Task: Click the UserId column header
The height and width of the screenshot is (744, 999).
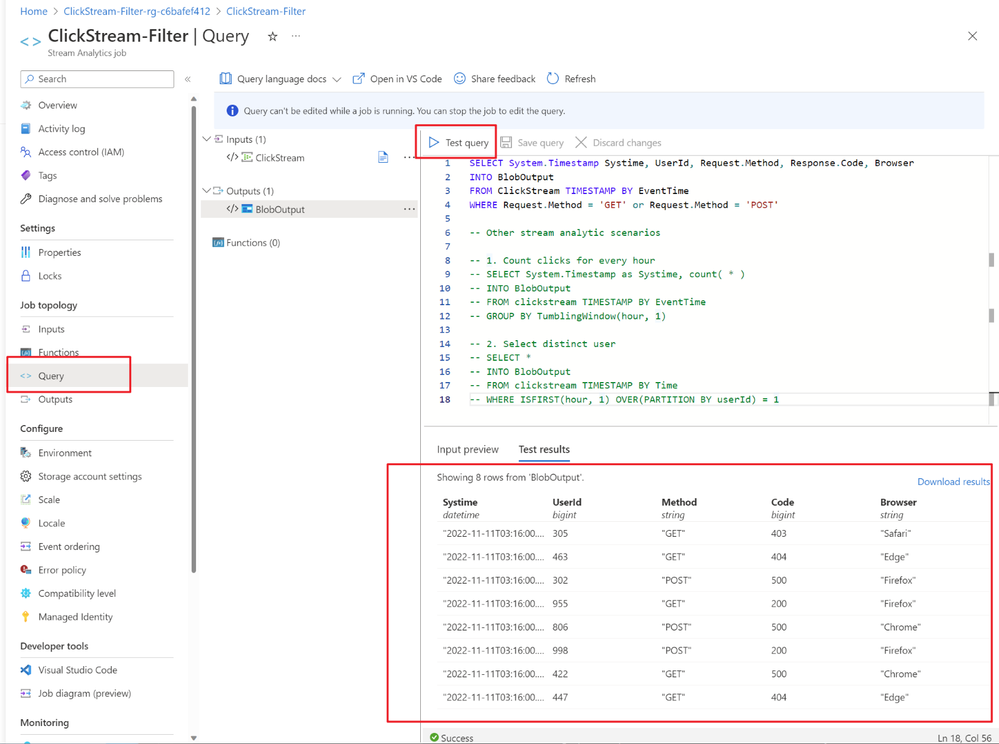Action: click(567, 502)
